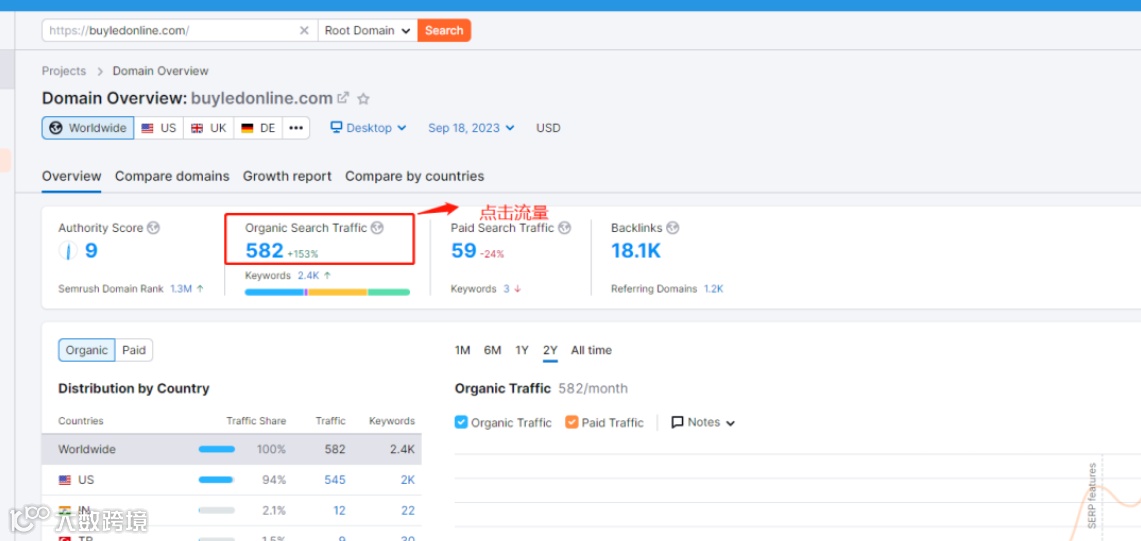Screen dimensions: 1141x541
Task: Open Sep 18, 2023 date dropdown
Action: pyautogui.click(x=471, y=127)
